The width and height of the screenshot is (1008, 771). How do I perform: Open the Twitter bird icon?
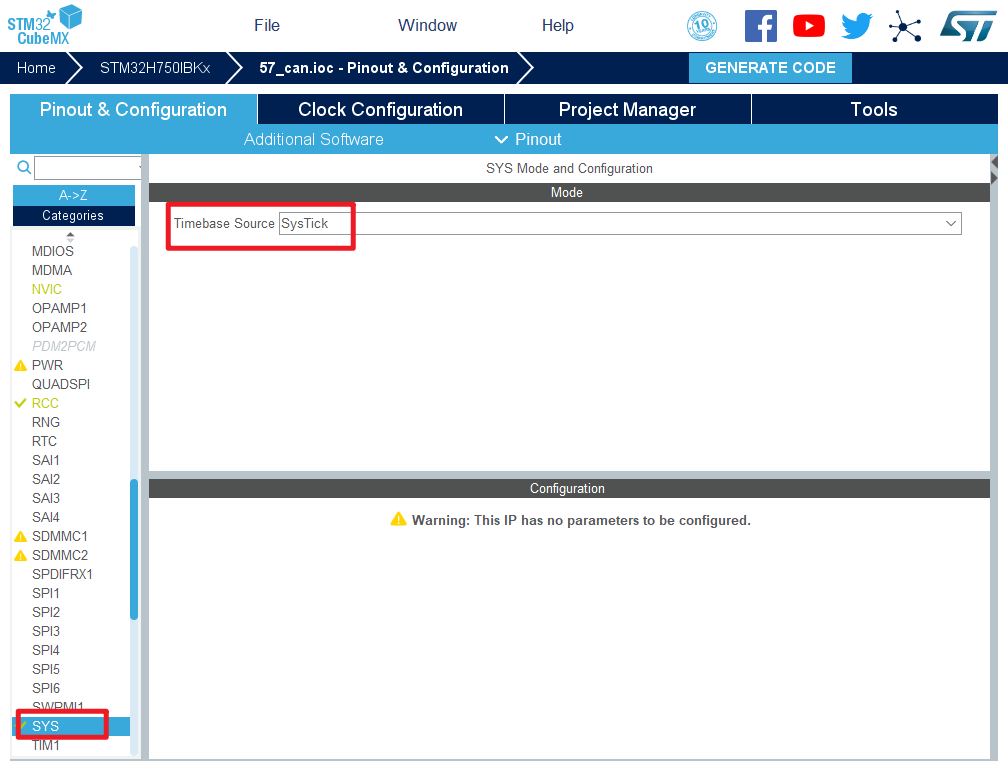click(x=857, y=26)
